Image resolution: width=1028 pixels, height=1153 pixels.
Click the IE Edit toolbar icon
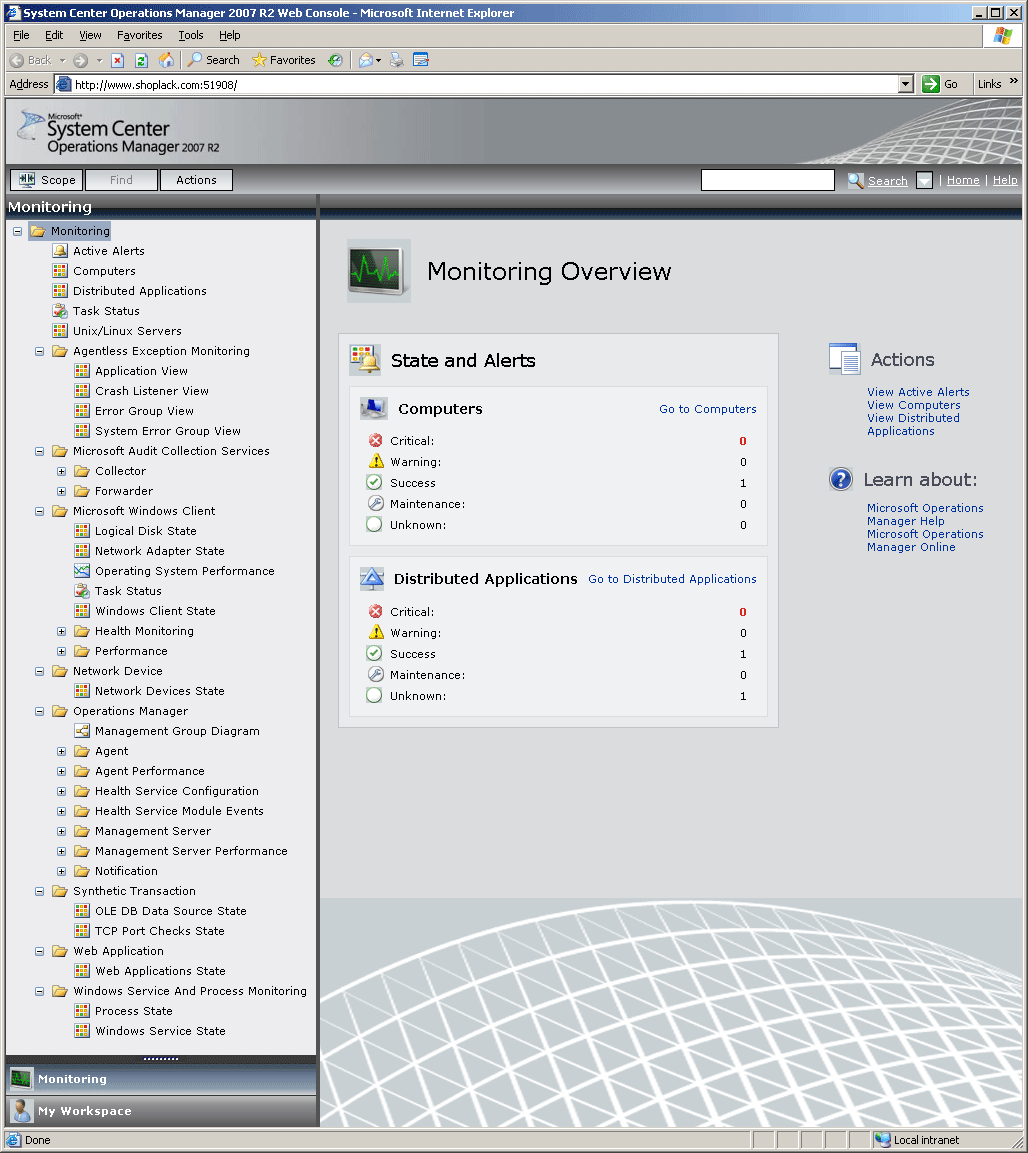click(421, 60)
